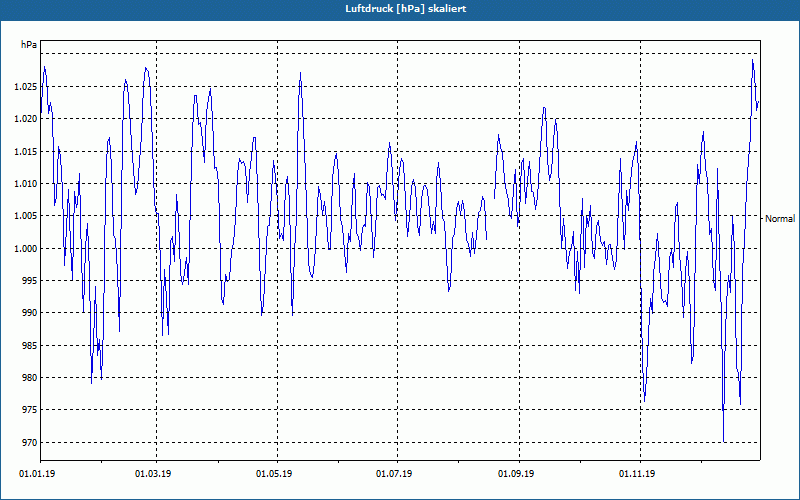This screenshot has width=800, height=500.
Task: Select the 1.000 axis value
Action: pyautogui.click(x=26, y=248)
